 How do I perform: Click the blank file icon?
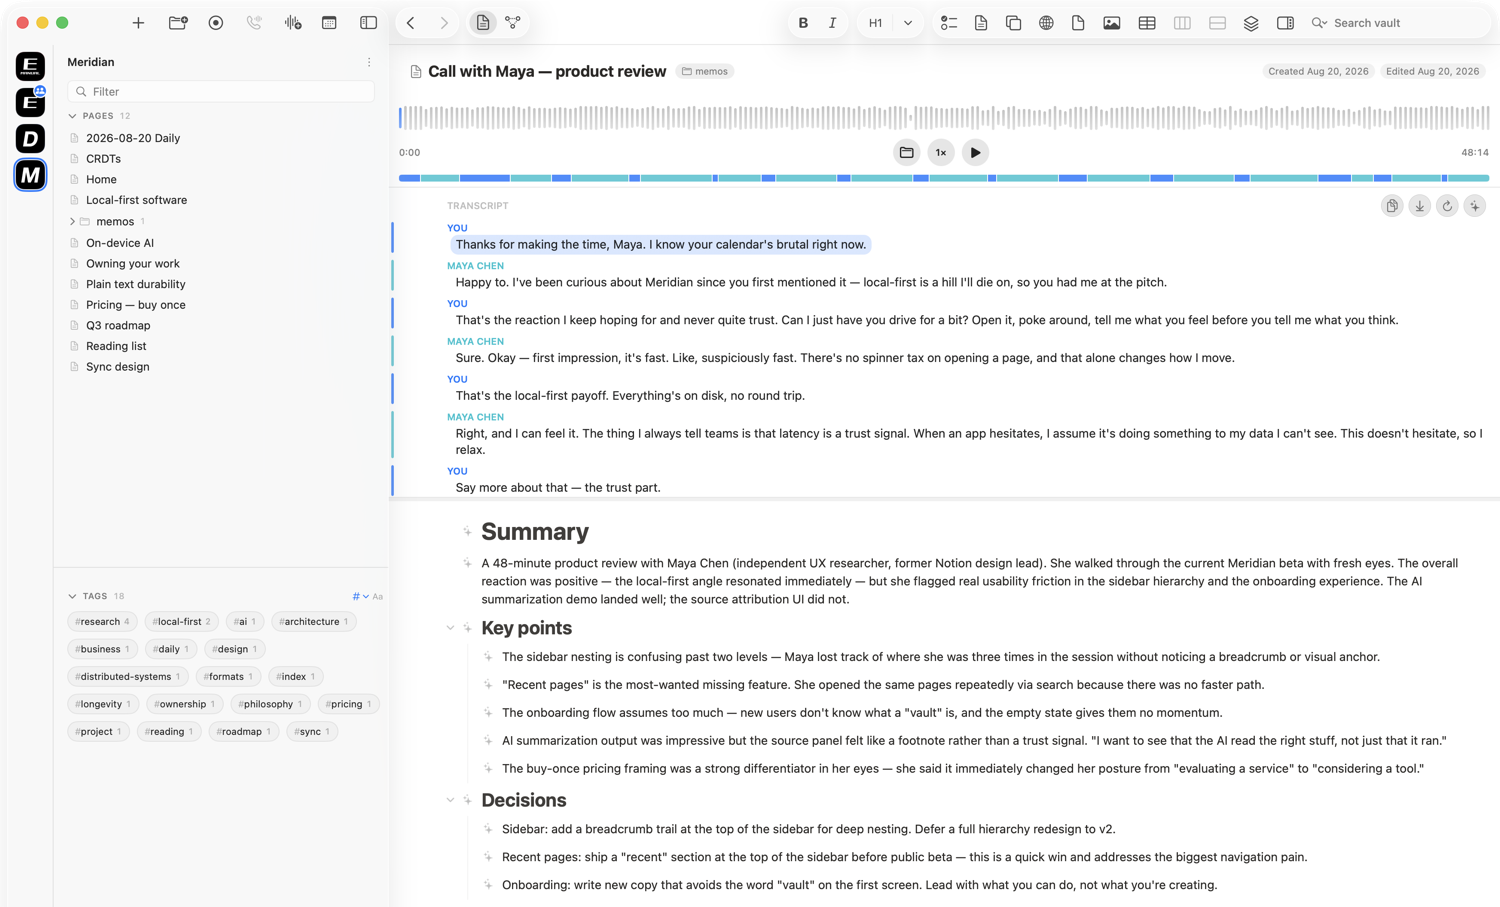coord(1078,23)
